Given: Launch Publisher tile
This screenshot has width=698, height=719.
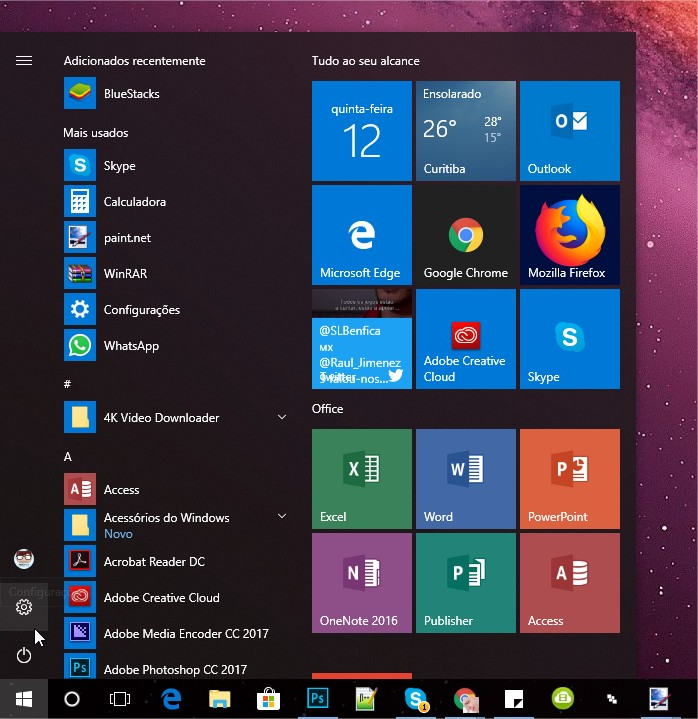Looking at the screenshot, I should [x=466, y=583].
